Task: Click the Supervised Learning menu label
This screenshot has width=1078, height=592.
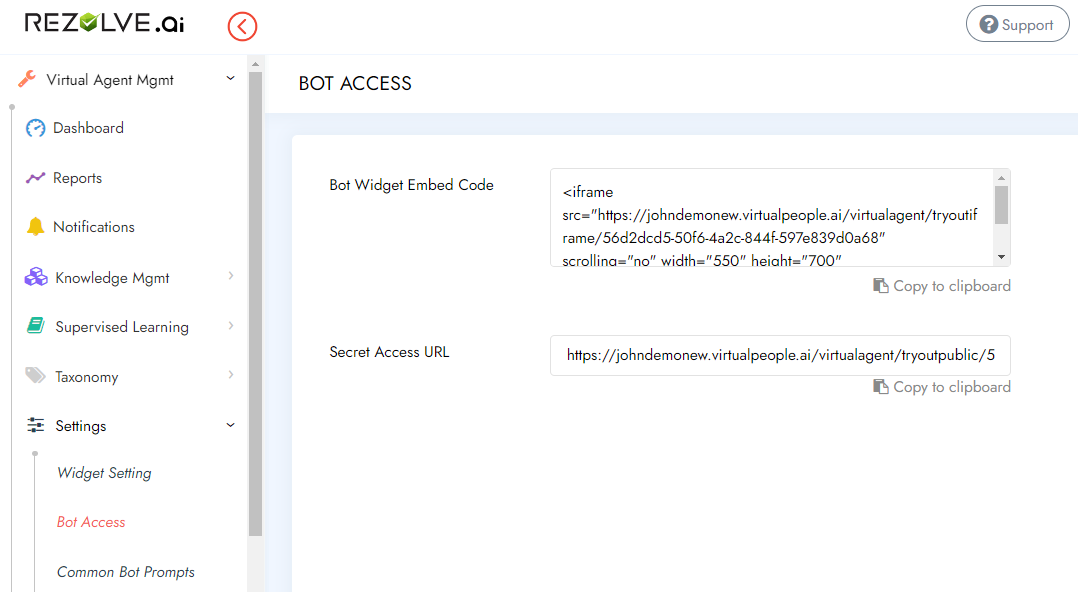Action: pyautogui.click(x=122, y=327)
